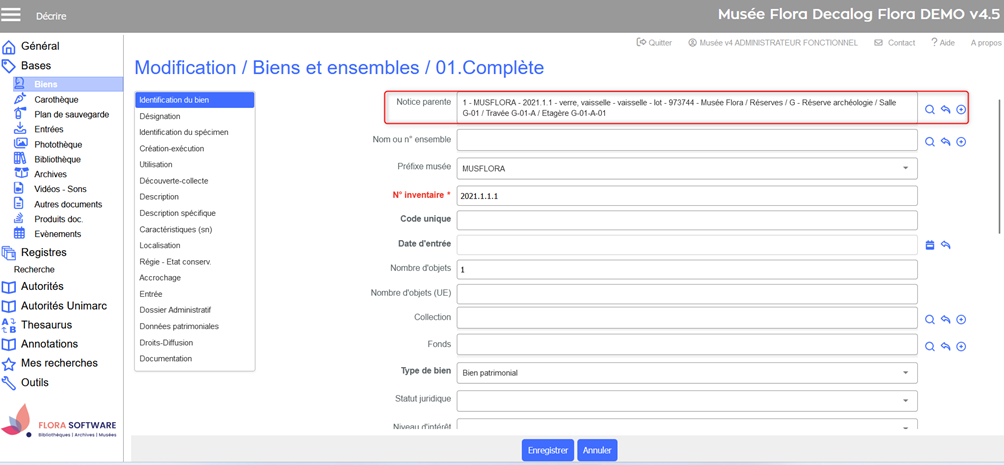Open the Type de bien dropdown
This screenshot has width=1004, height=465.
pyautogui.click(x=905, y=373)
